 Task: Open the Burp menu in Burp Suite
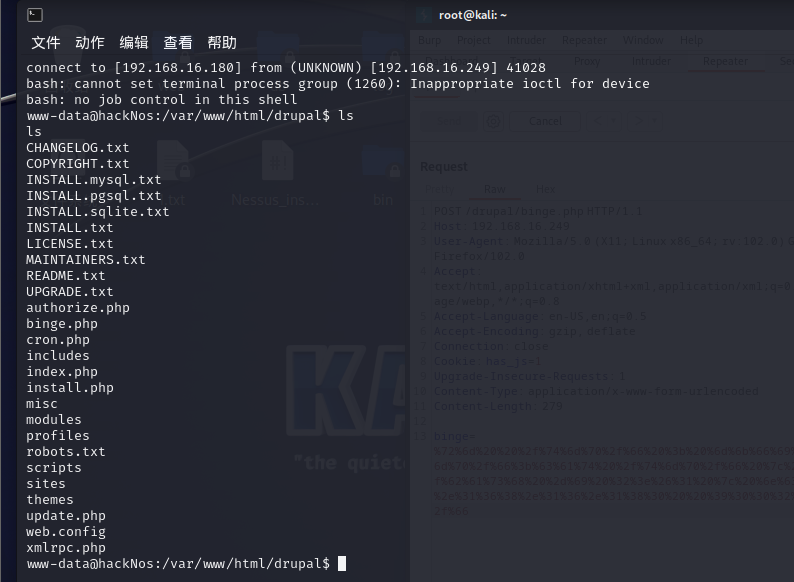[429, 40]
